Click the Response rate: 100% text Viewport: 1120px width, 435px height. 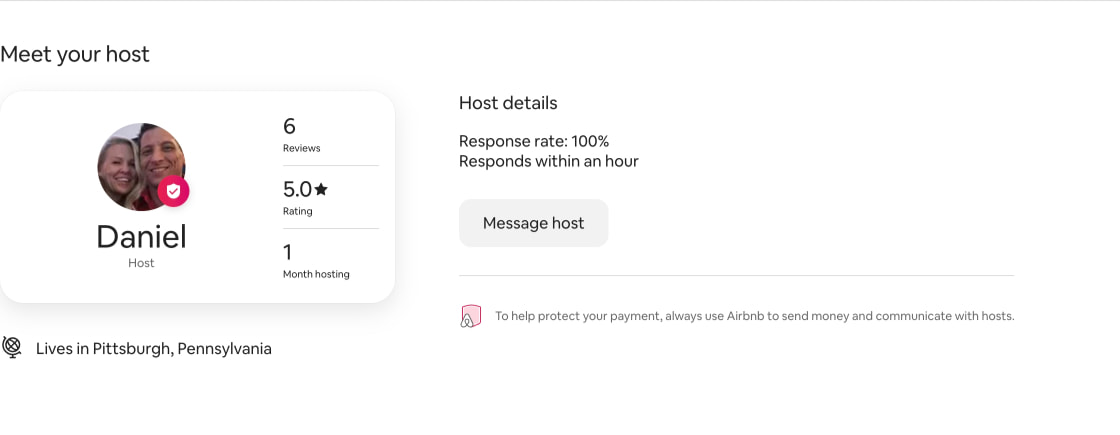[x=534, y=141]
